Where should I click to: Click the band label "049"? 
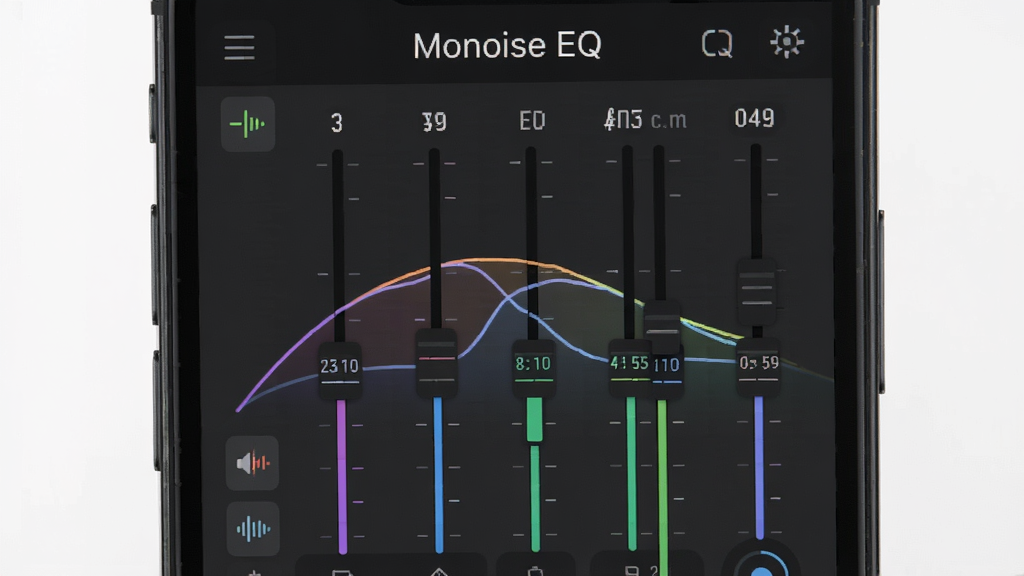tap(754, 118)
